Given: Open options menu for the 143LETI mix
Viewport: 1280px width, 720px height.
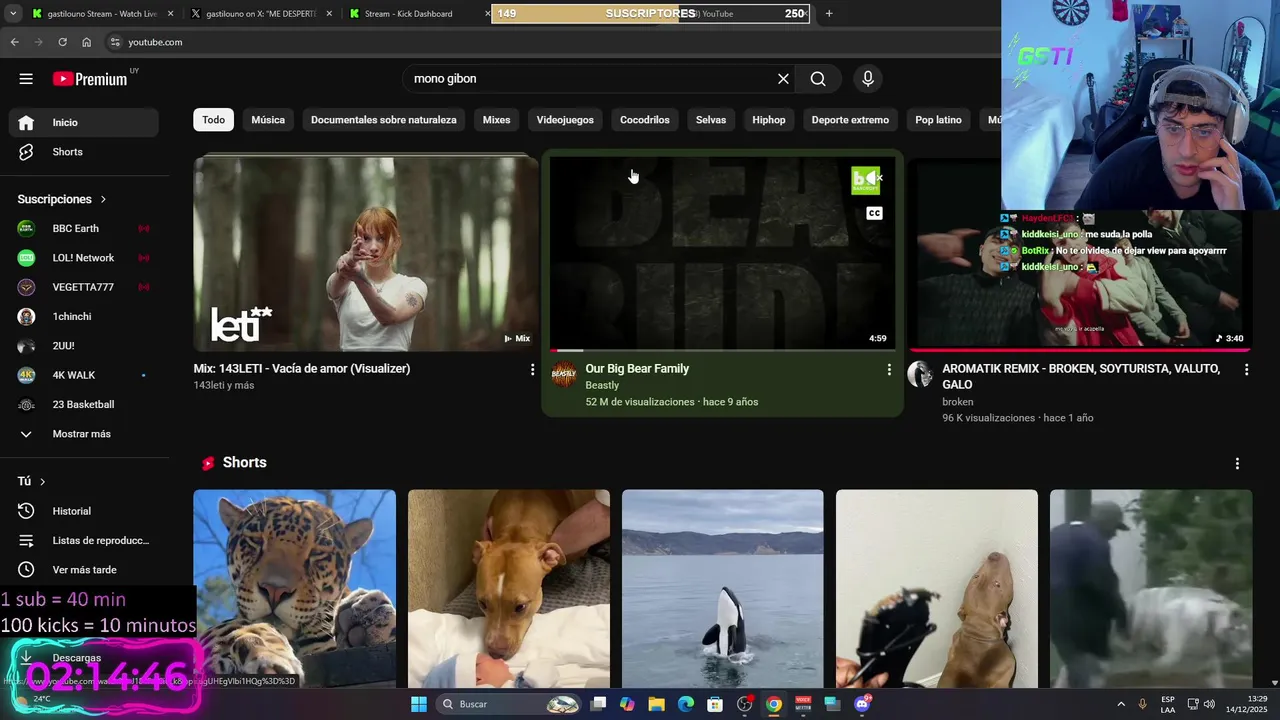Looking at the screenshot, I should pos(532,370).
